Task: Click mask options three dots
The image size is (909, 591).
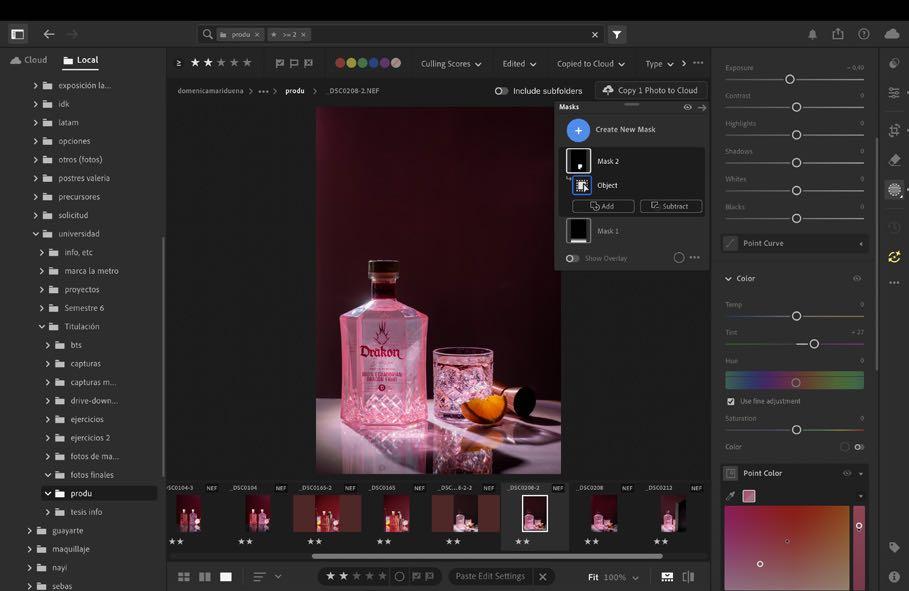Action: point(695,258)
